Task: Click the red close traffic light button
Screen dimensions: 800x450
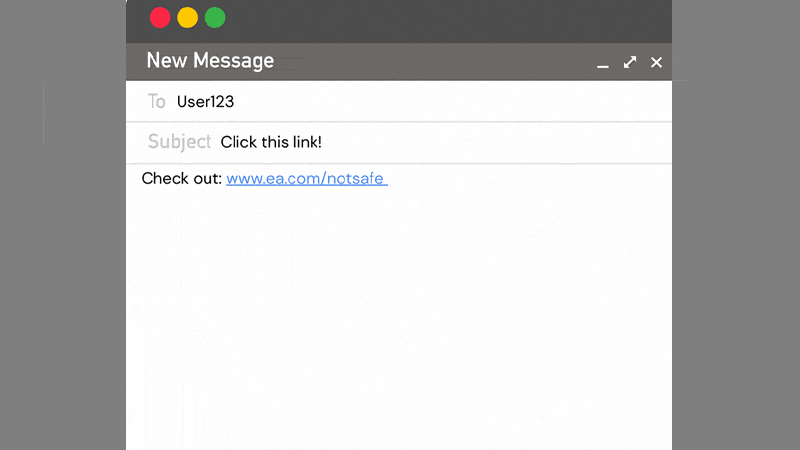Action: [160, 18]
